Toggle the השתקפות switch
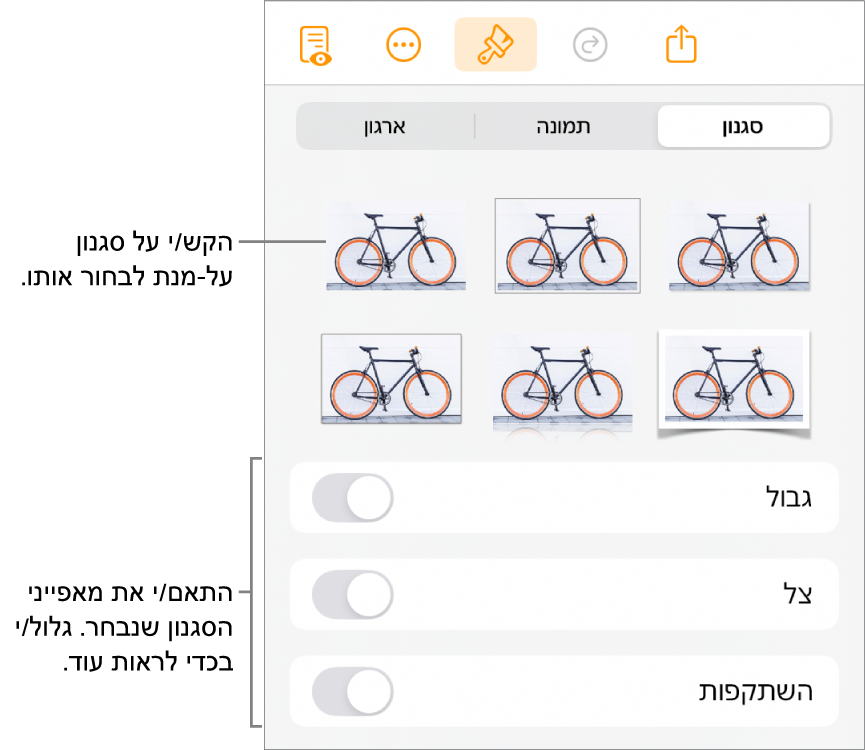Viewport: 865px width, 750px height. click(353, 692)
